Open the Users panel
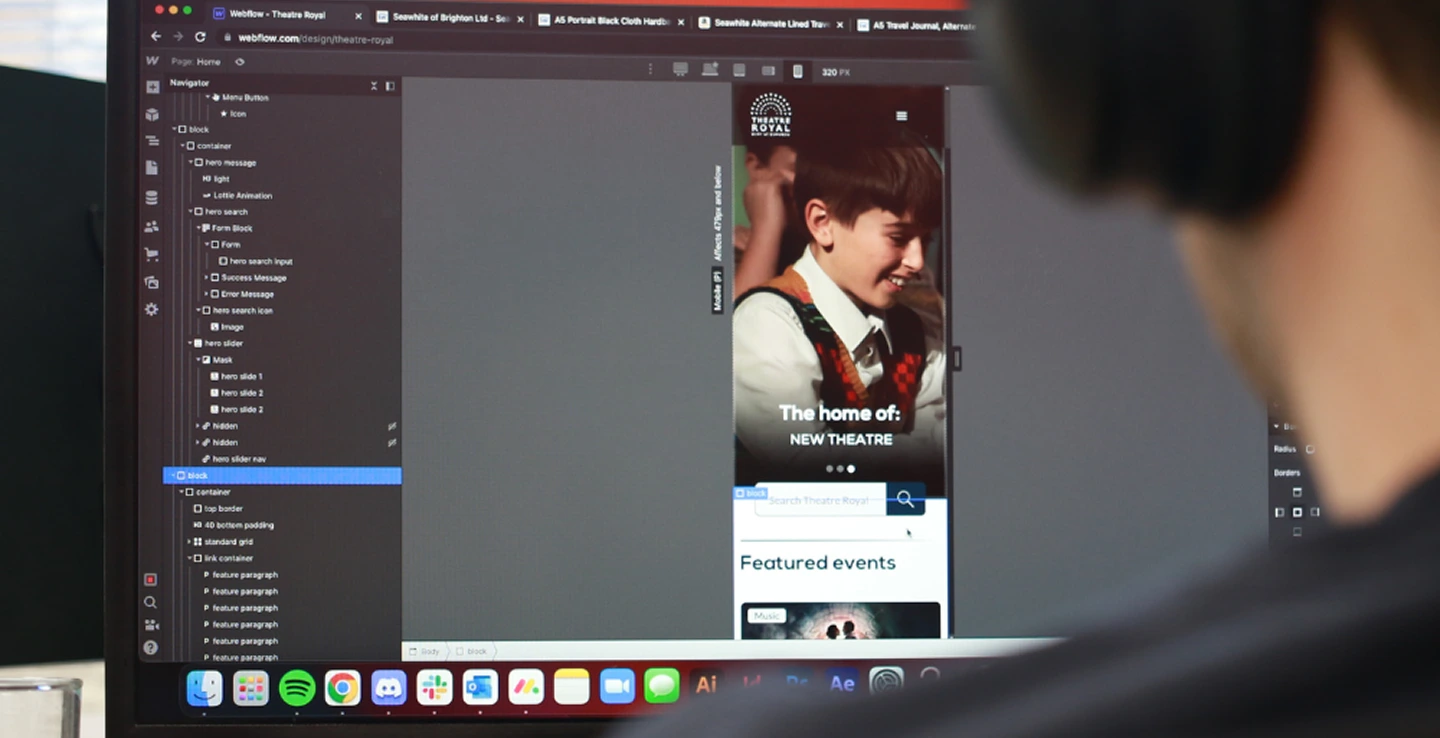Viewport: 1440px width, 738px height. 152,226
